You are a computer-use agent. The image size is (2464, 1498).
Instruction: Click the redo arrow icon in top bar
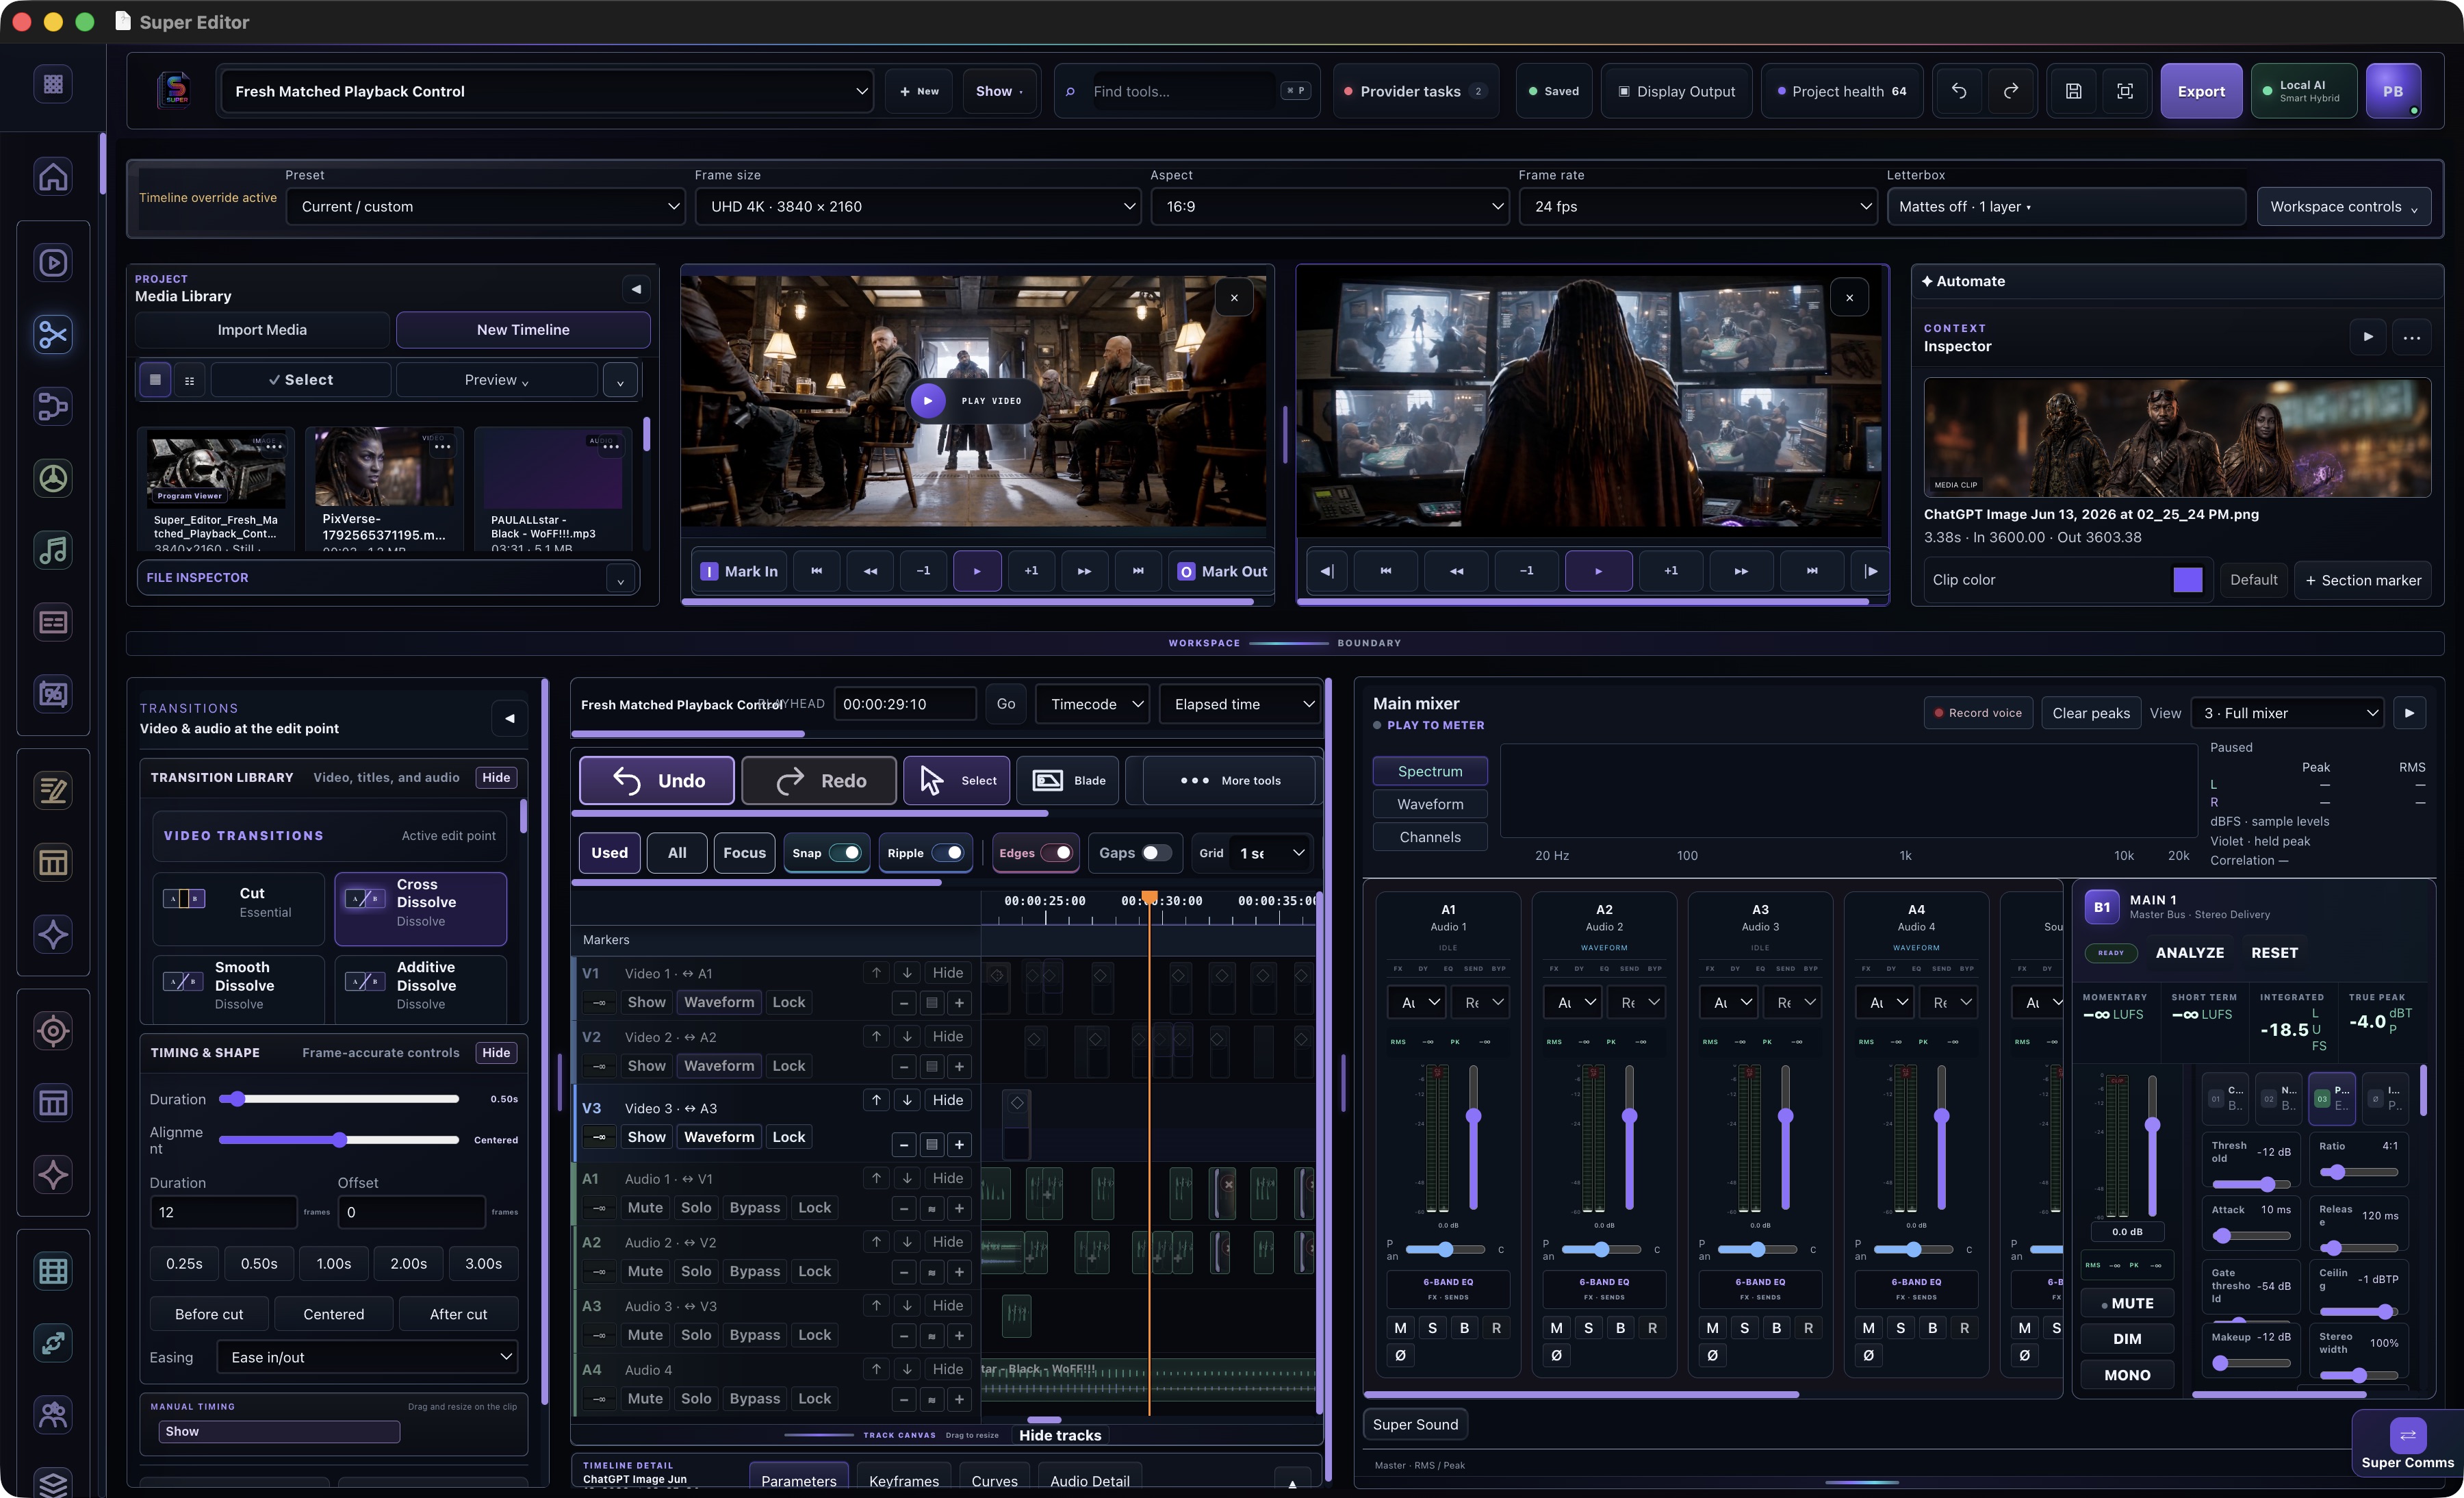[2011, 91]
